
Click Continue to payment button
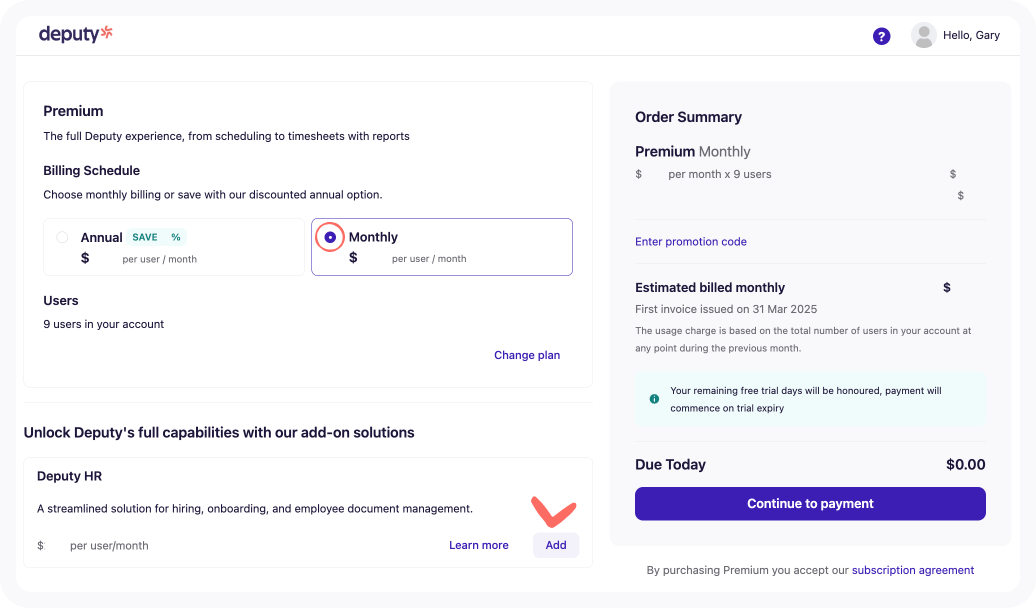click(x=810, y=504)
